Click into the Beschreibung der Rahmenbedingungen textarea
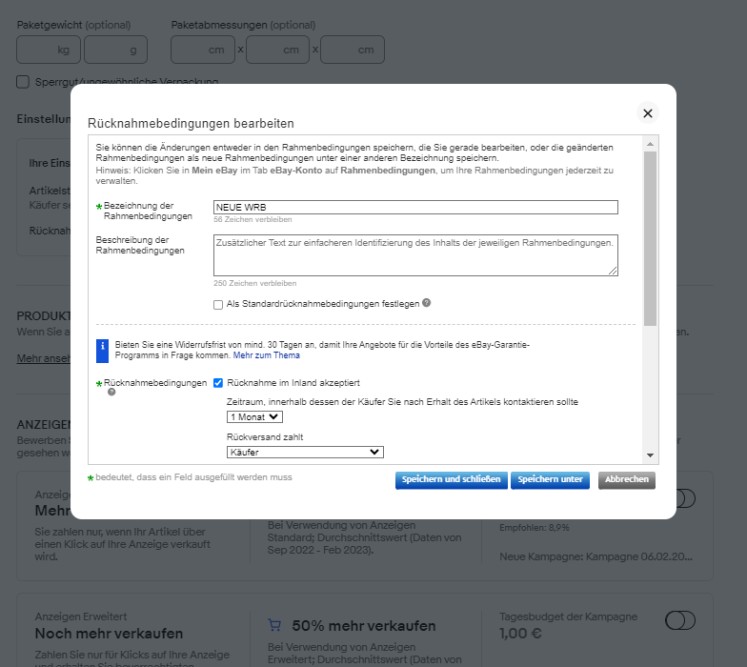 (x=415, y=255)
